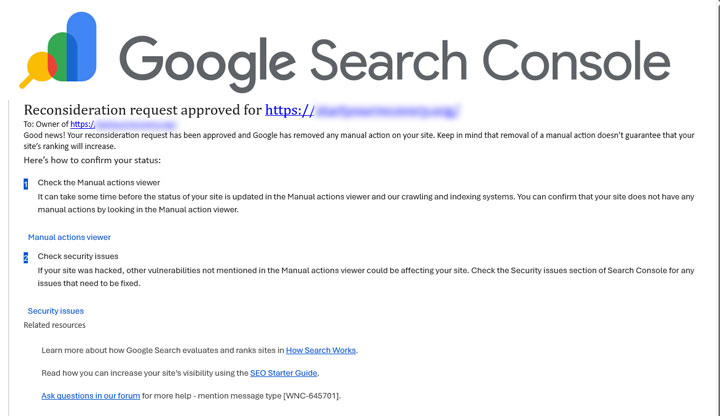This screenshot has width=720, height=416.
Task: Open the blue "Manual actions viewer" link
Action: coord(69,238)
